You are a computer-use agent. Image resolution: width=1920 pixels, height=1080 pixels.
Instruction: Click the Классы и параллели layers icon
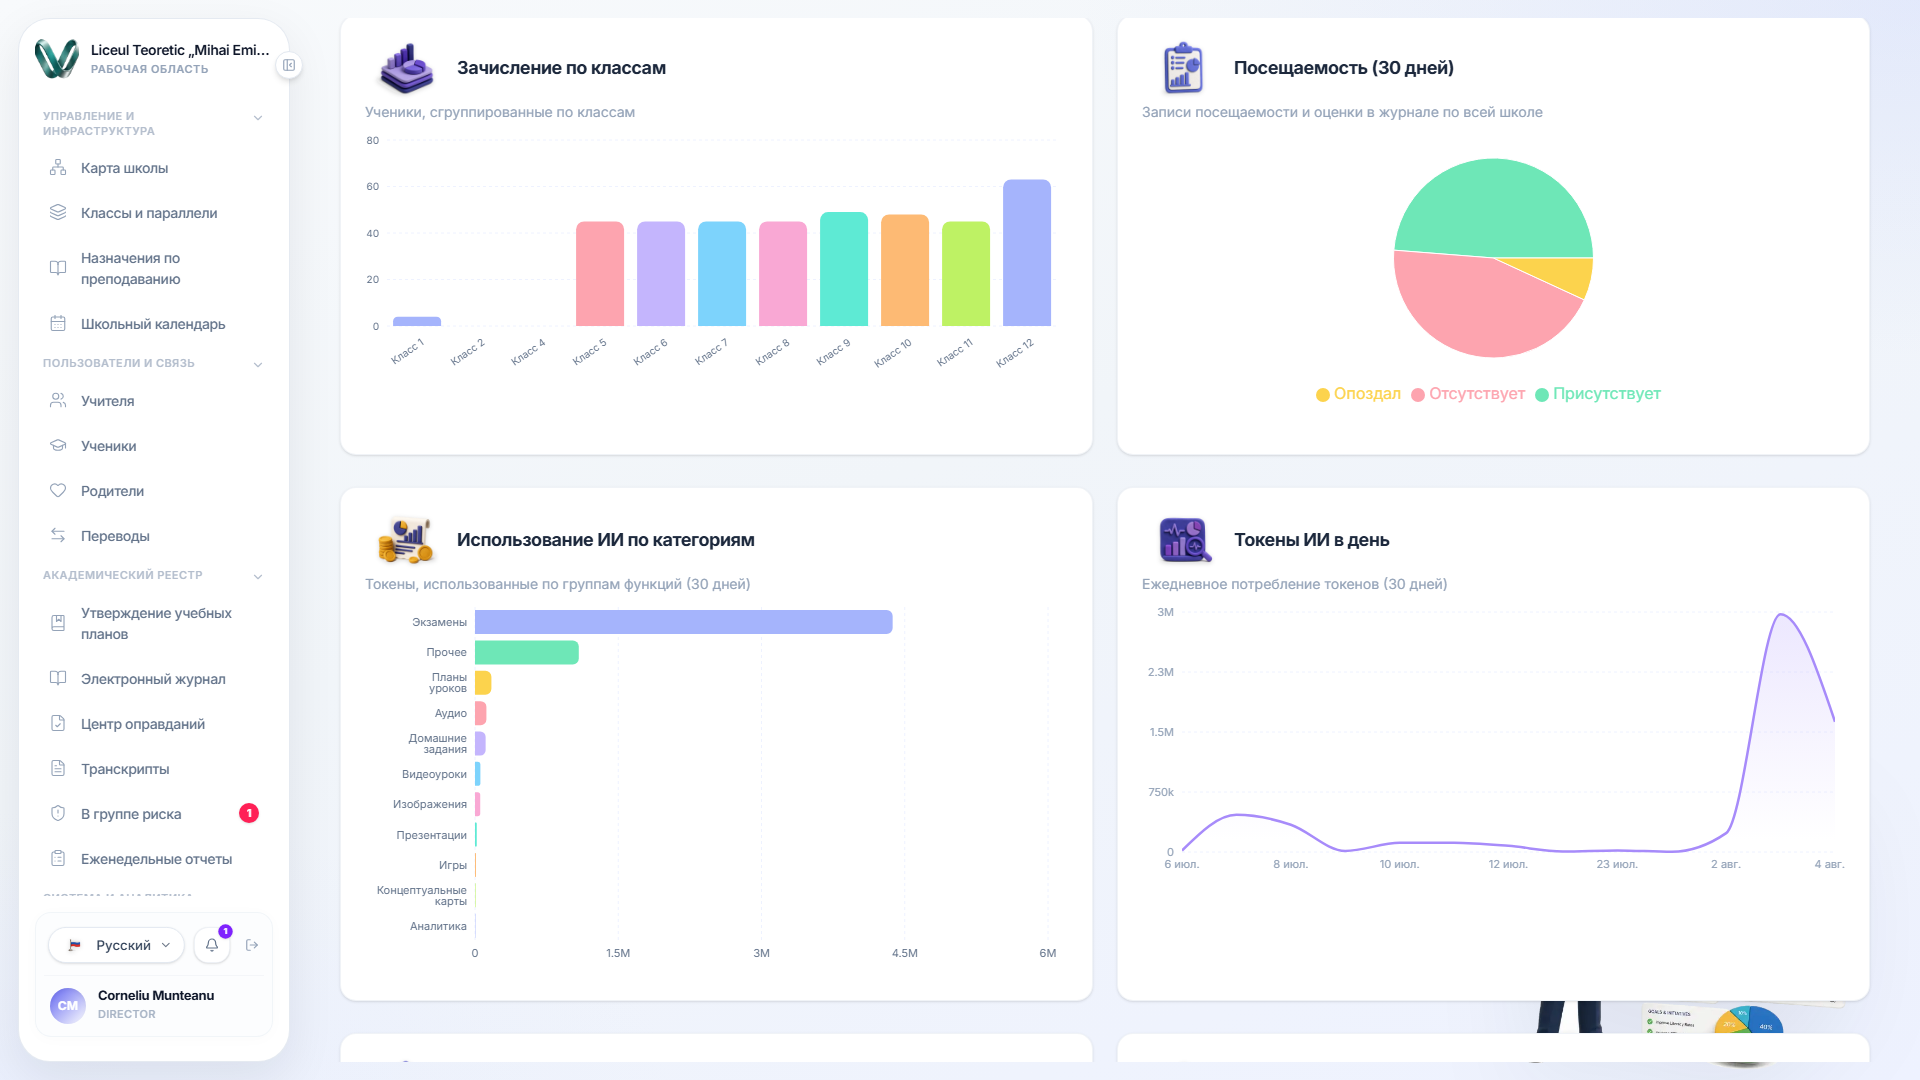(58, 213)
